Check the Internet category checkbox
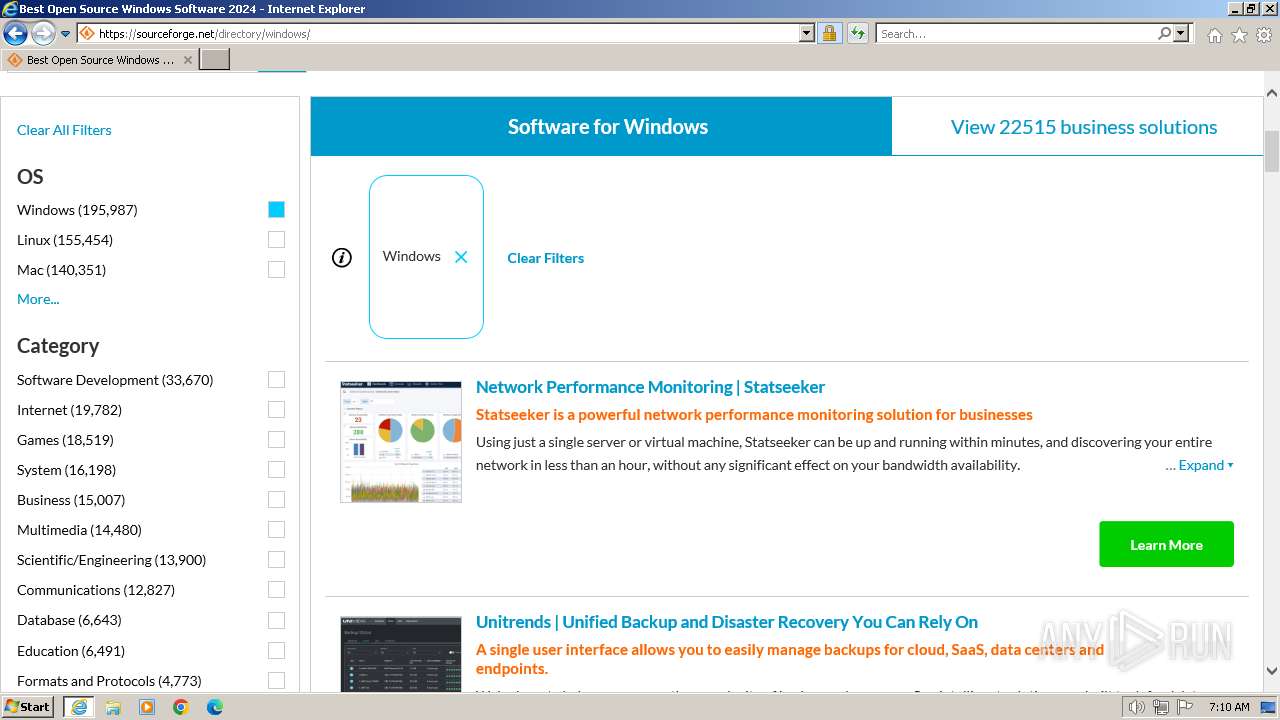Screen dimensions: 1280x720 click(276, 409)
